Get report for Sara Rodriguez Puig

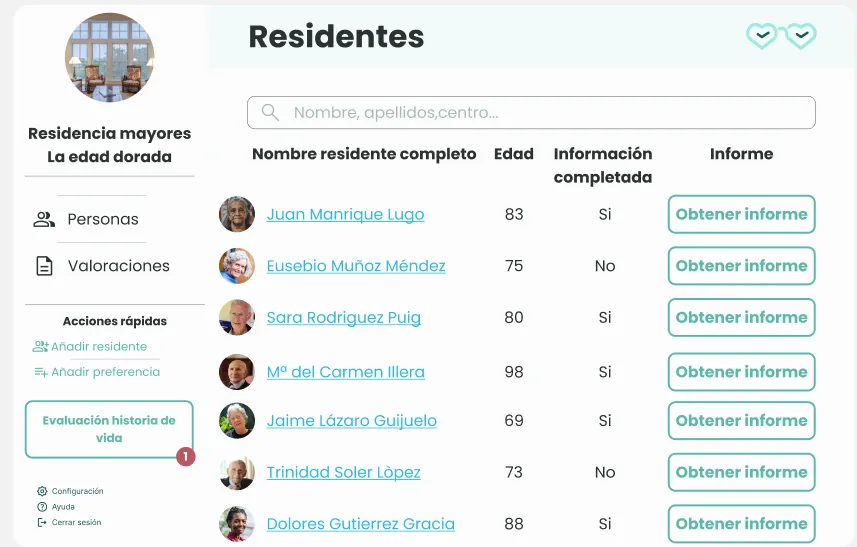(x=742, y=317)
